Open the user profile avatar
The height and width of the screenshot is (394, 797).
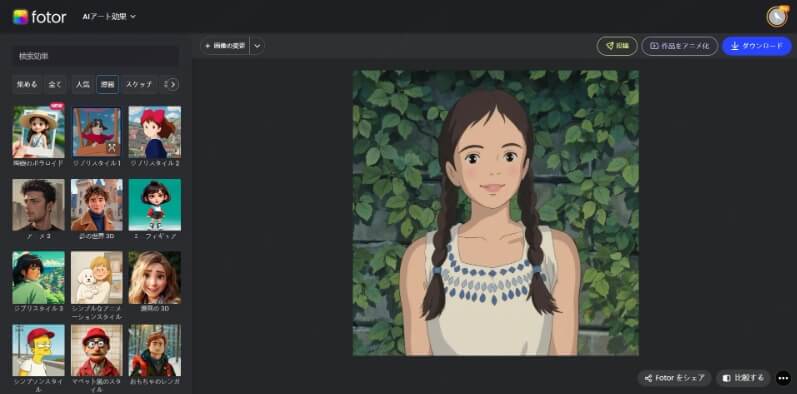[x=777, y=17]
